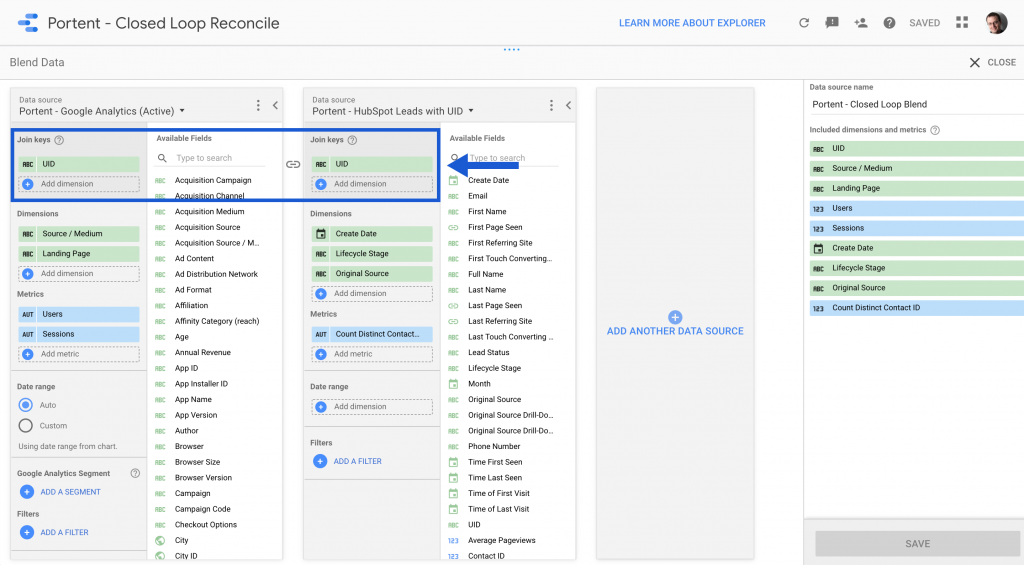The width and height of the screenshot is (1024, 565).
Task: Click the help icon next to HubSpot Join keys
Action: click(x=353, y=140)
